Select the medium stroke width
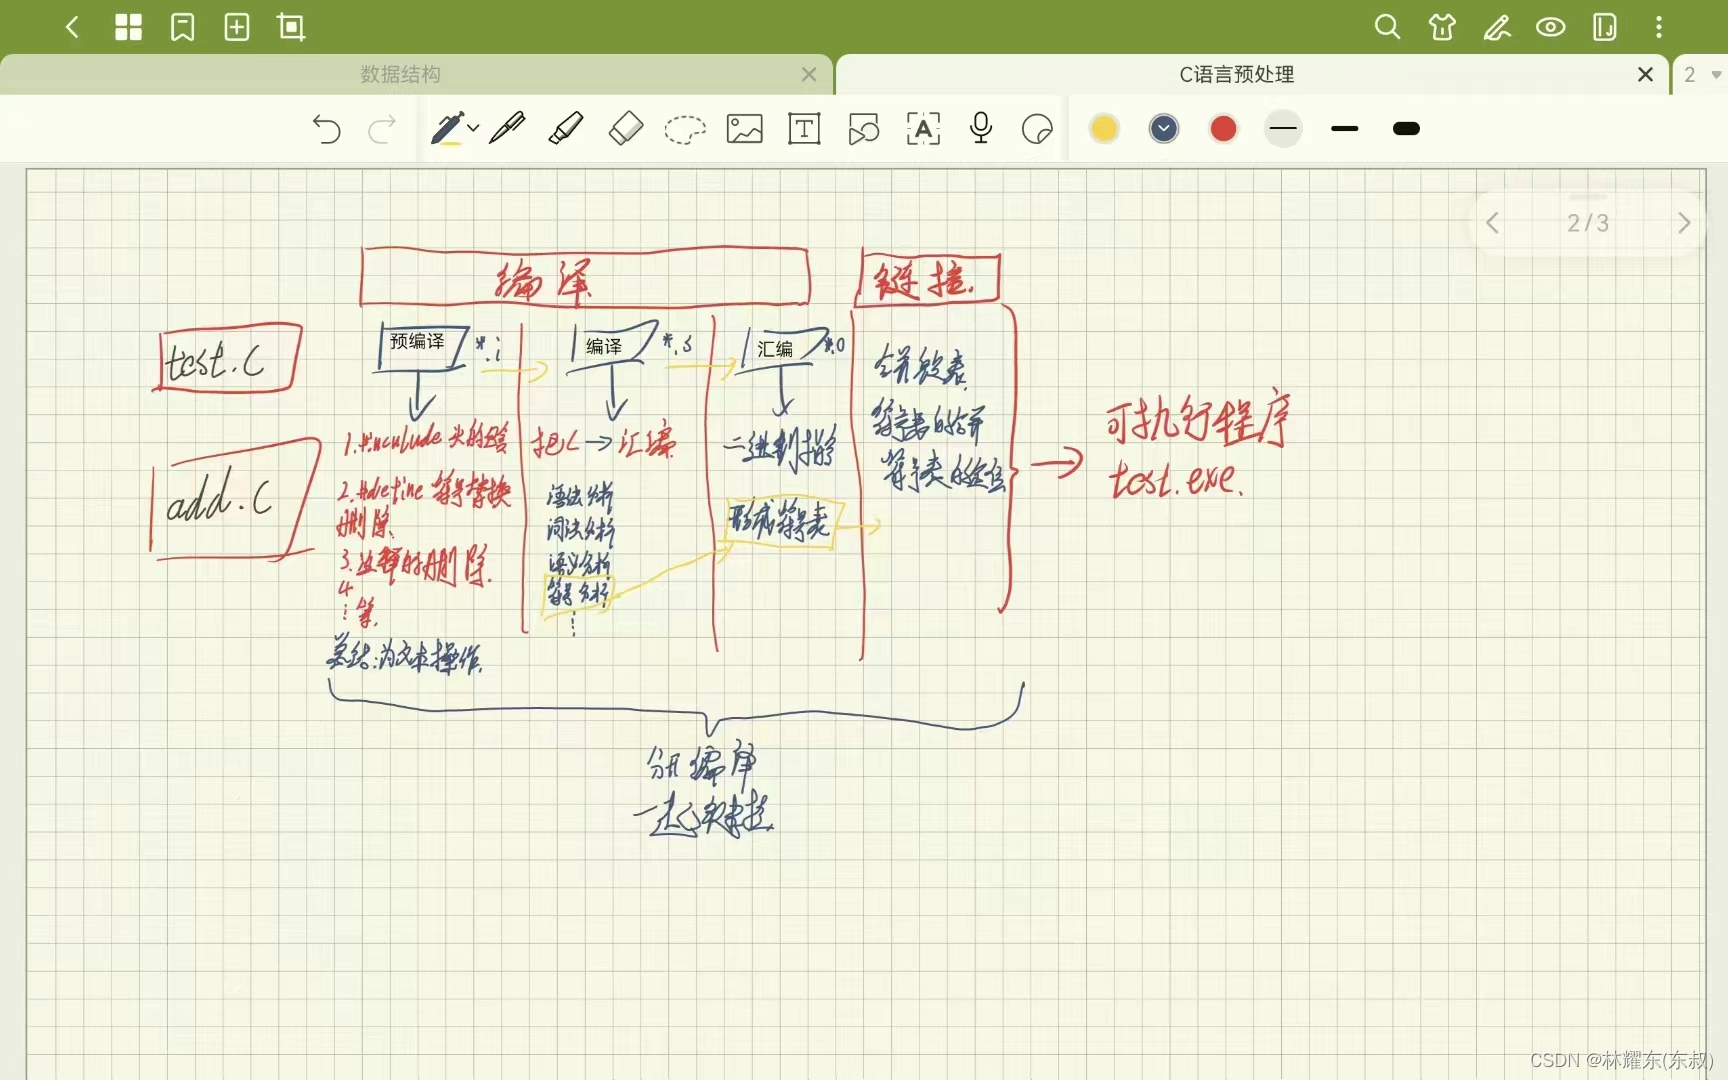Image resolution: width=1728 pixels, height=1080 pixels. (x=1345, y=128)
